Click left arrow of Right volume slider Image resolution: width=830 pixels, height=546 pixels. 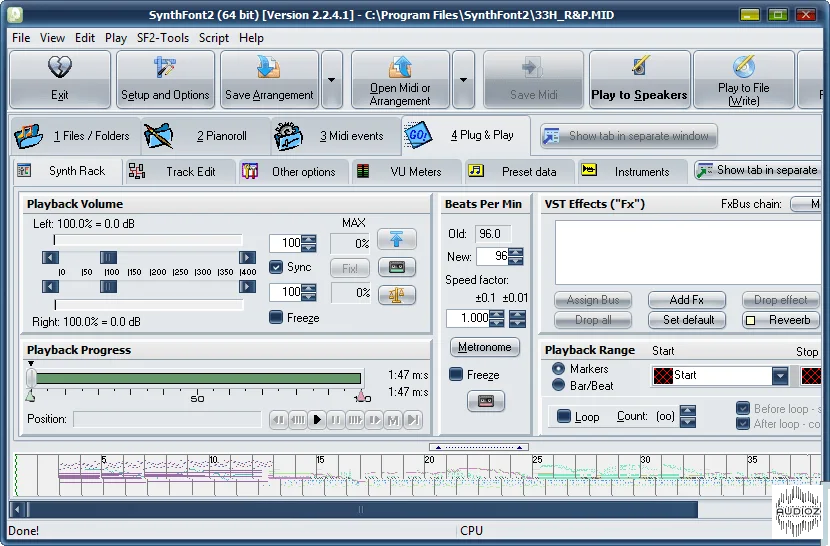(x=50, y=287)
